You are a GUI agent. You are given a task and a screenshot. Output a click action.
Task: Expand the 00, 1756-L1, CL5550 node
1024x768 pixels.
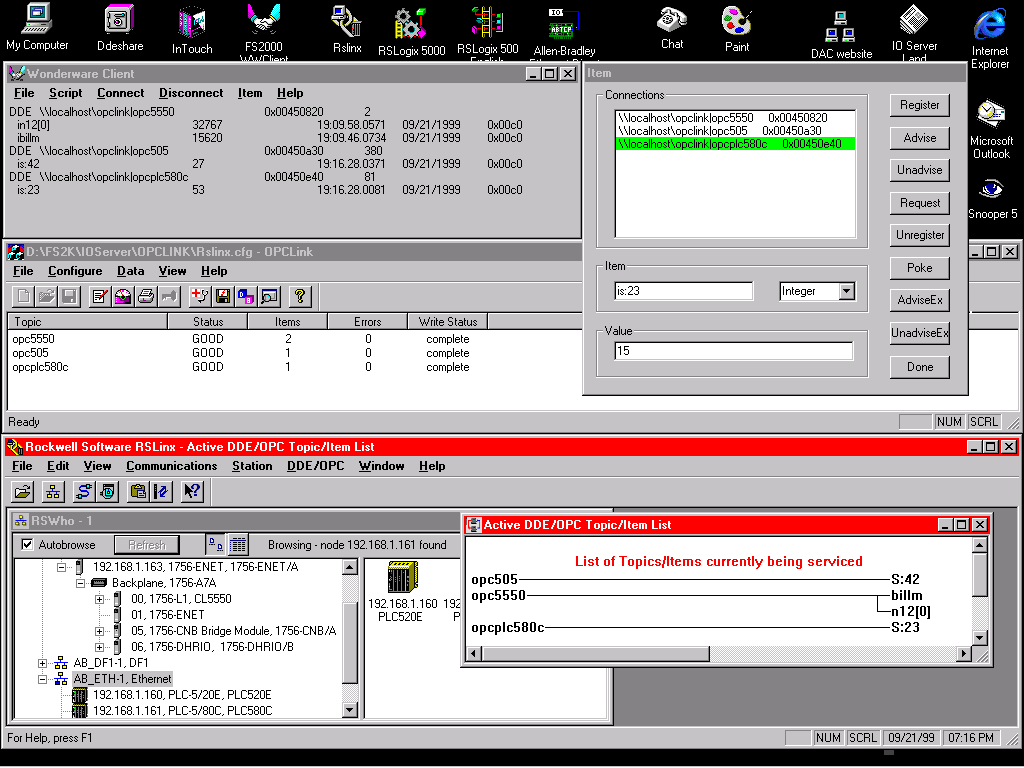(x=99, y=599)
